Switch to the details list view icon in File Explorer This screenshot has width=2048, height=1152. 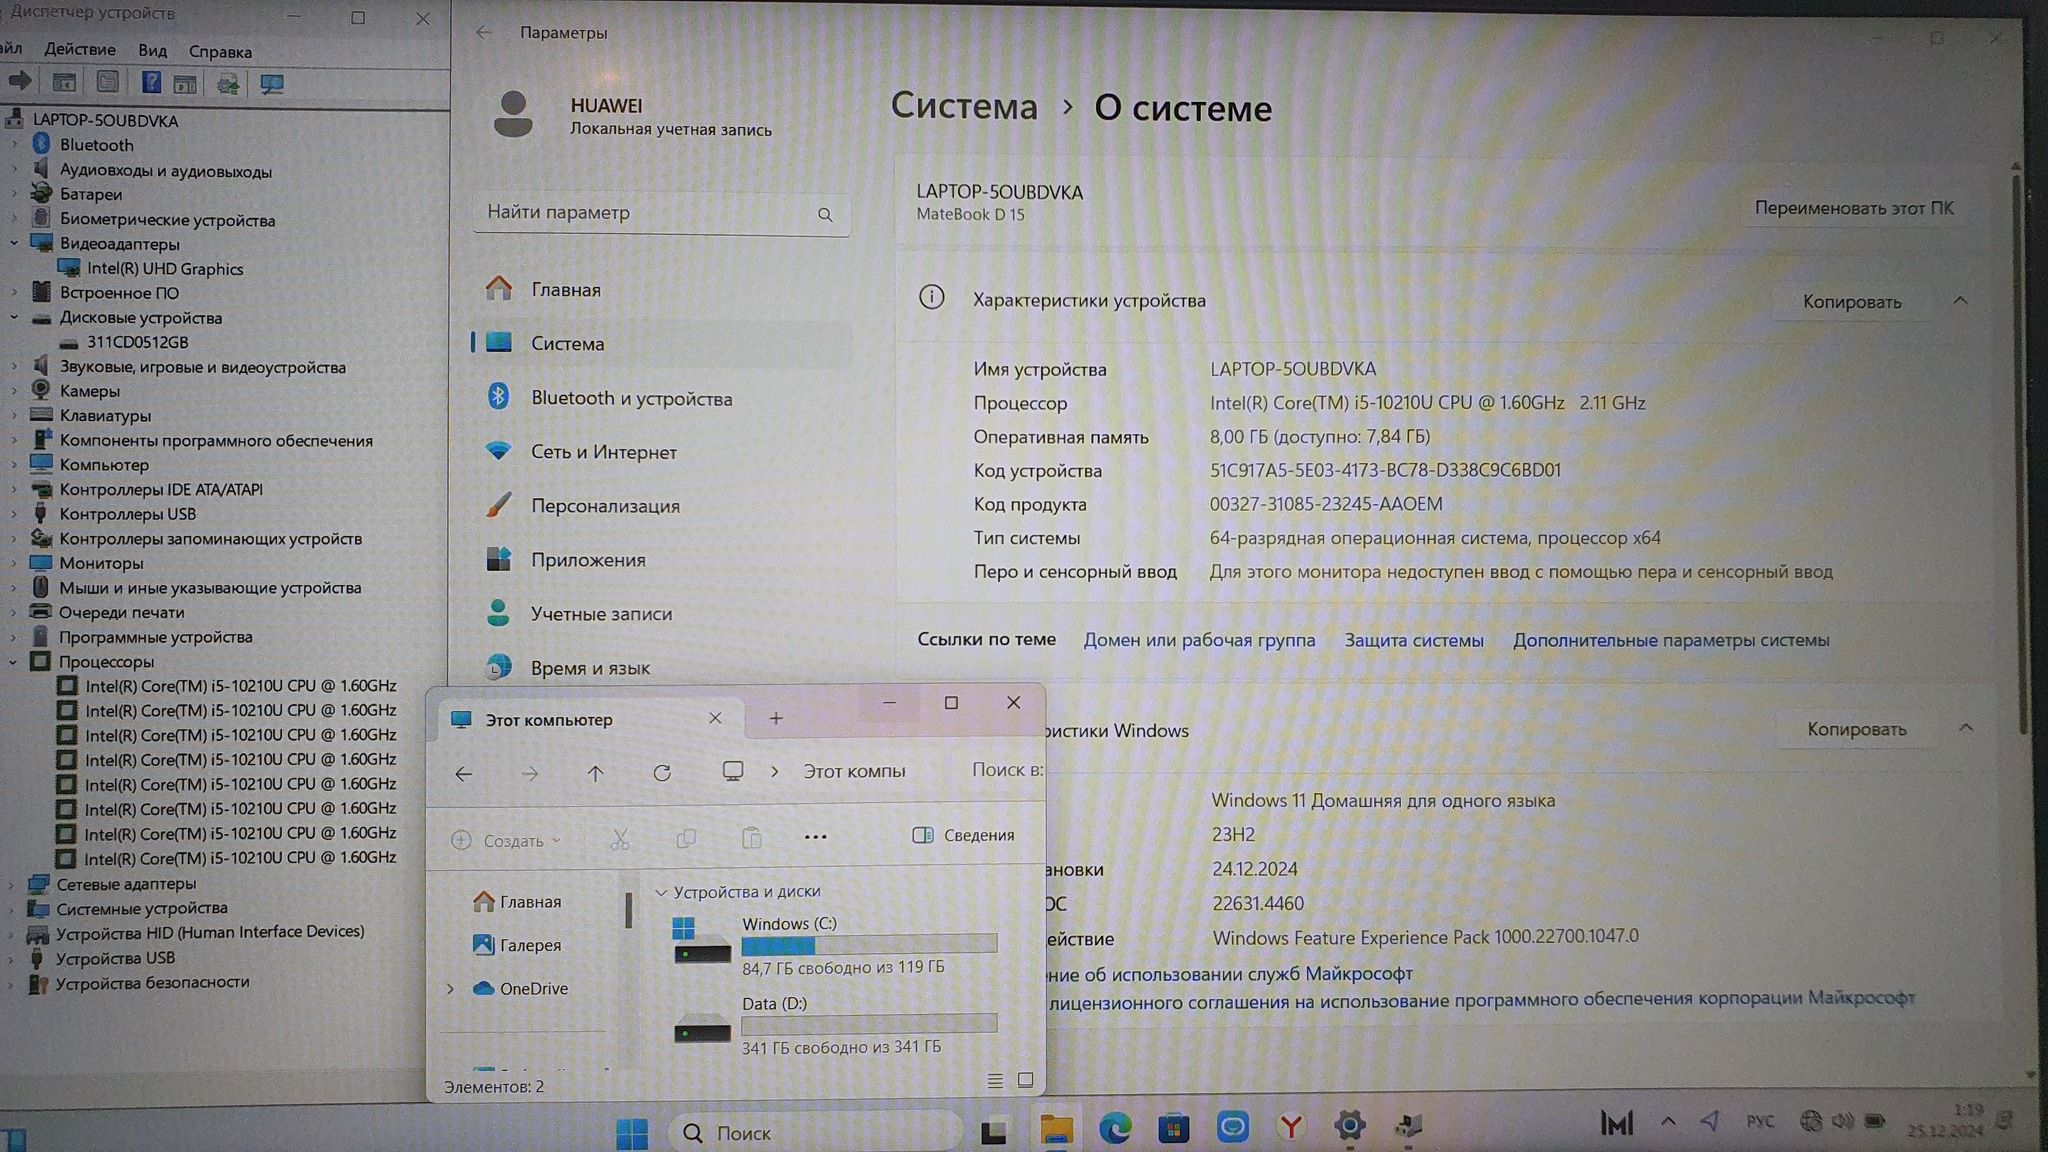[995, 1080]
